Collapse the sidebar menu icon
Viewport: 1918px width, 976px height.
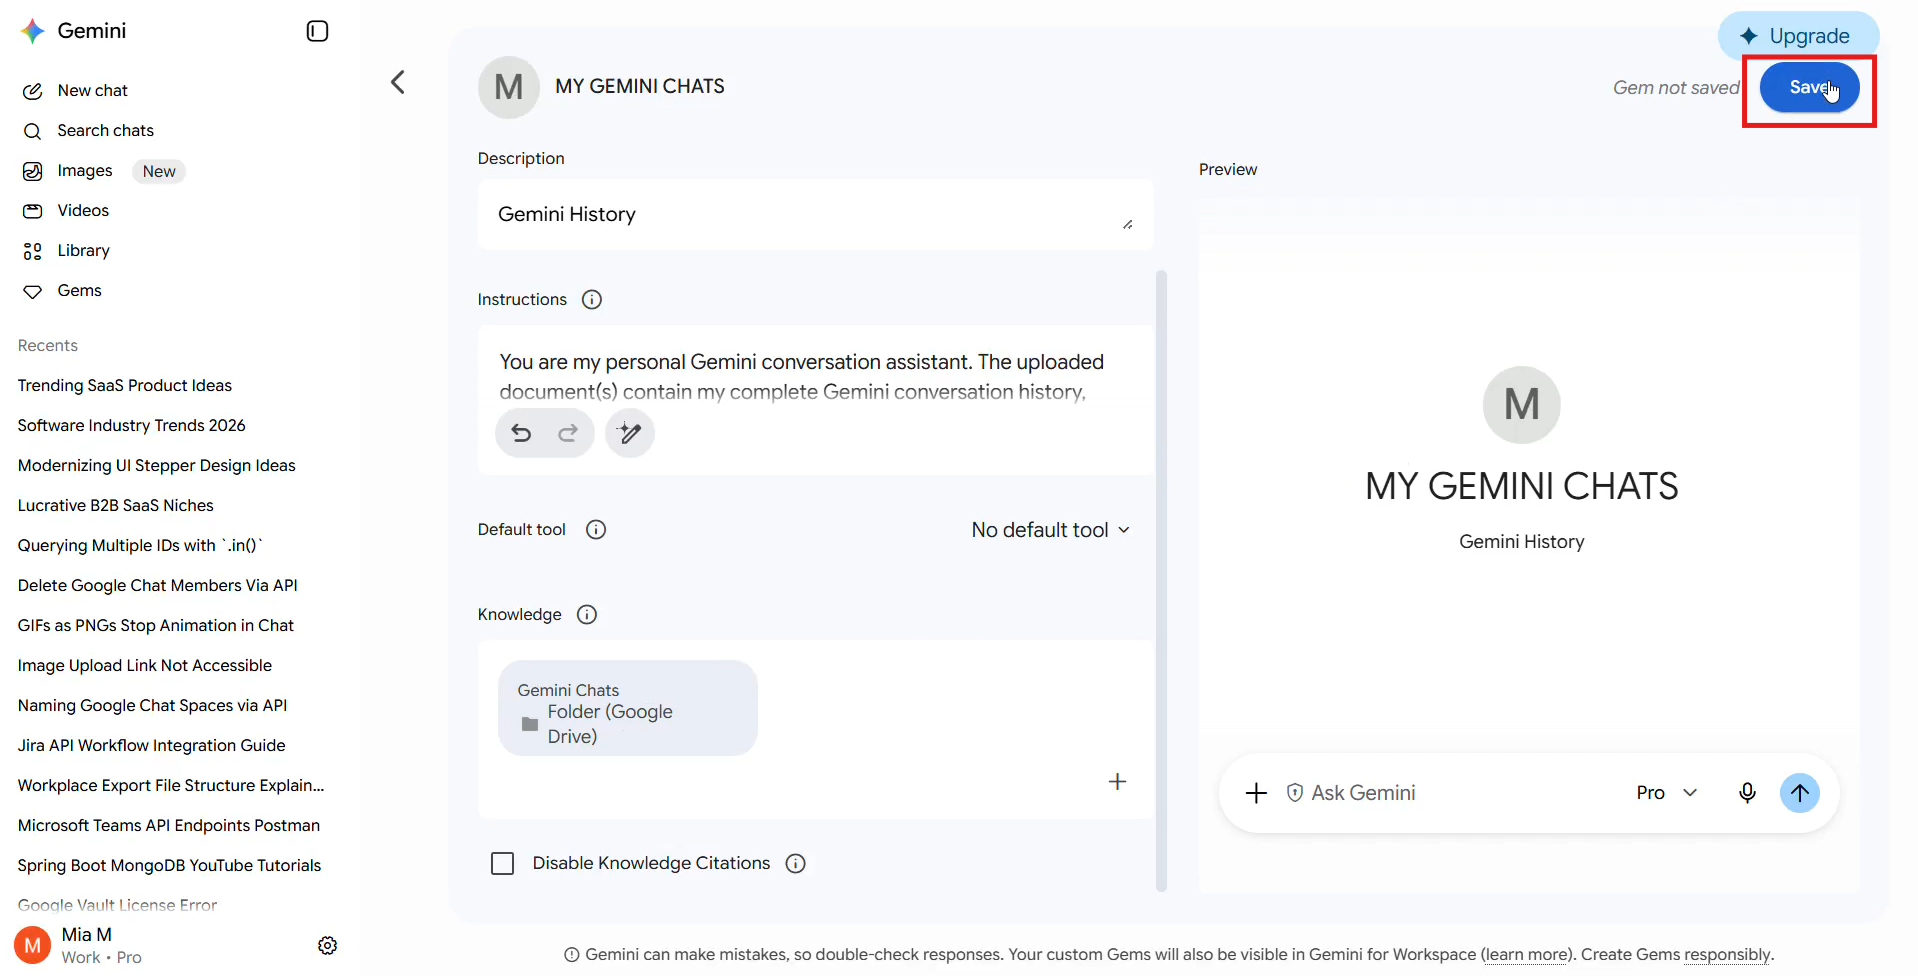317,31
